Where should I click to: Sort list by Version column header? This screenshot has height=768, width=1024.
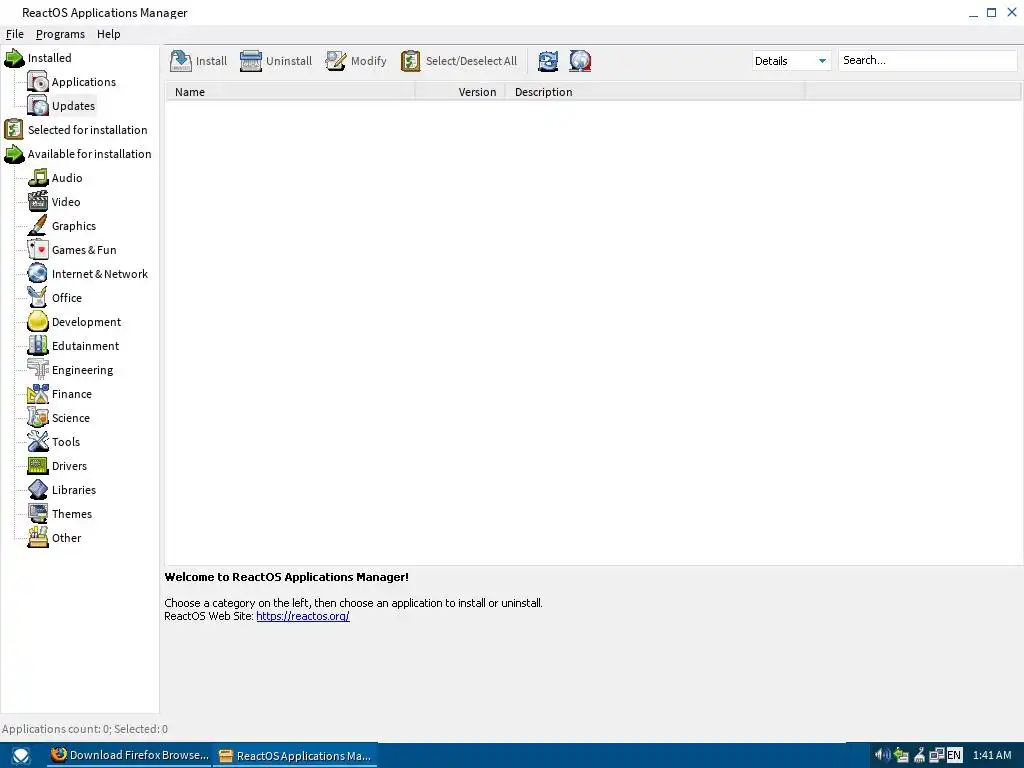[461, 92]
